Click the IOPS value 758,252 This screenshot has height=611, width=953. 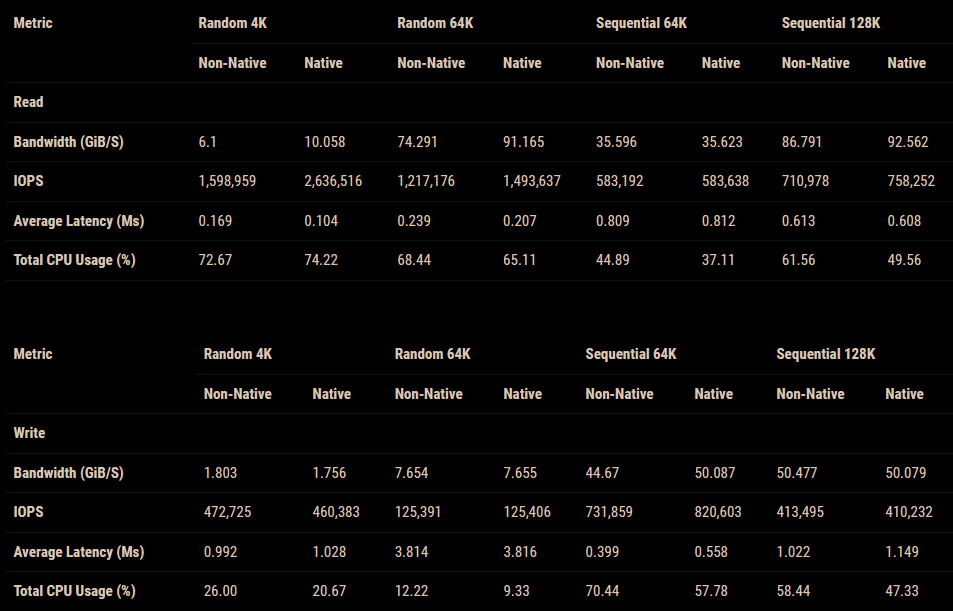click(911, 181)
